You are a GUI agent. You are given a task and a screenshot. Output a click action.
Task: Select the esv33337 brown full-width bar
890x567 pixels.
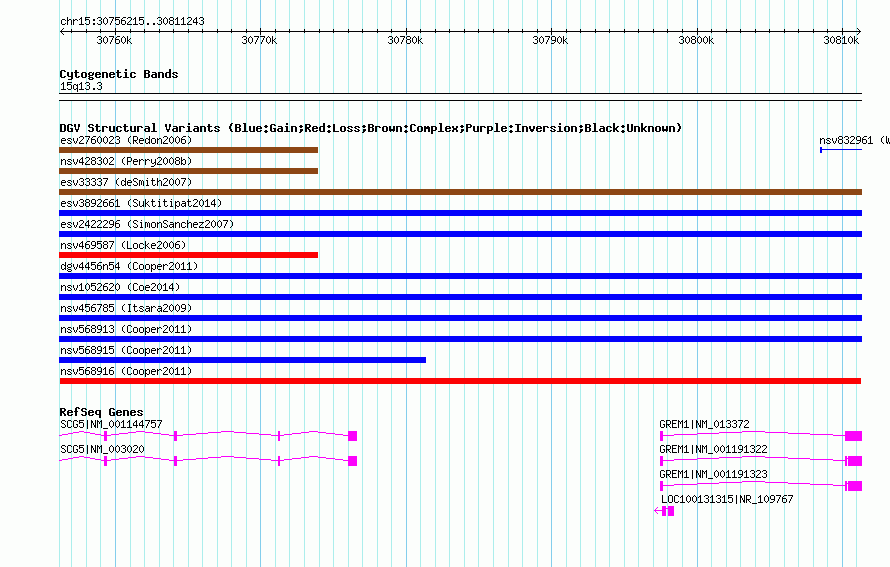(x=460, y=192)
